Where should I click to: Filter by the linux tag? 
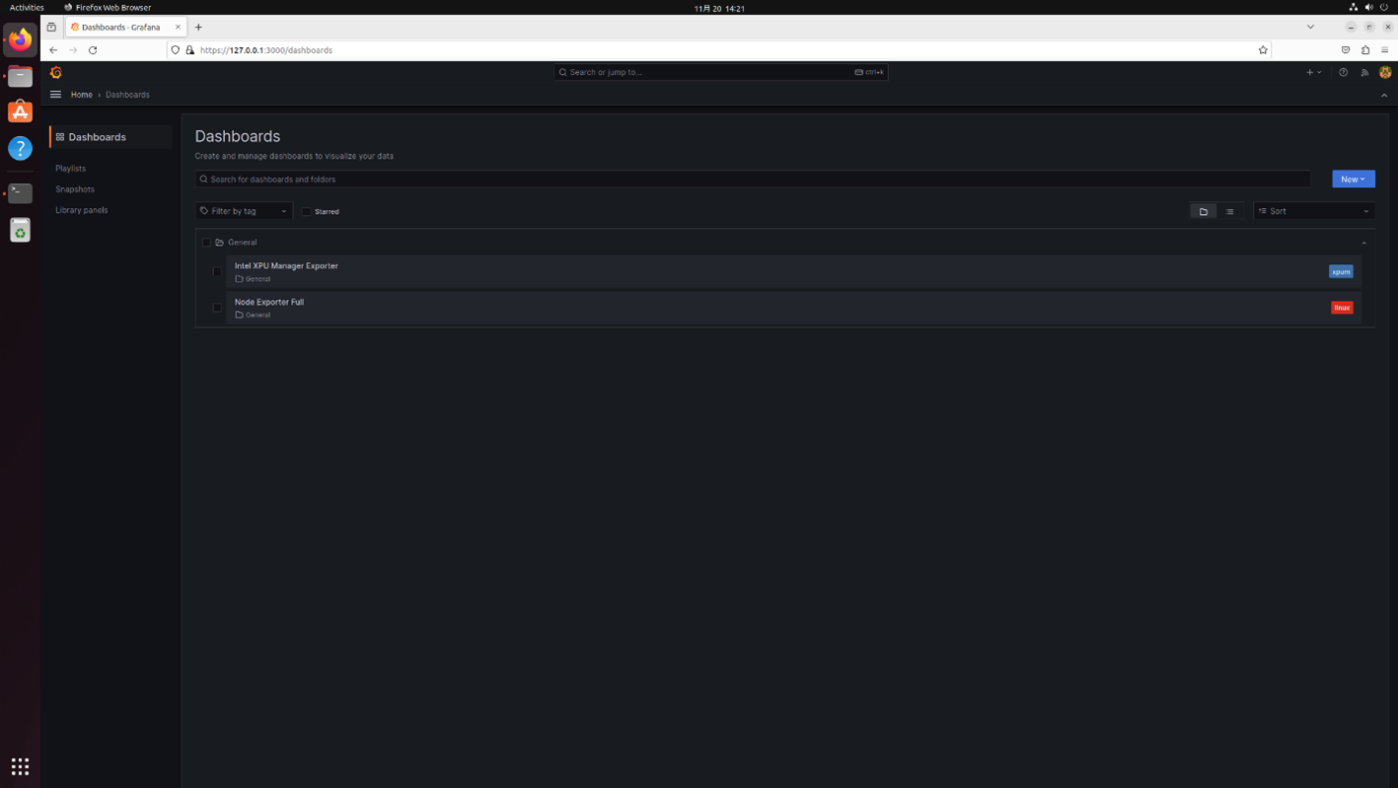(x=1342, y=308)
